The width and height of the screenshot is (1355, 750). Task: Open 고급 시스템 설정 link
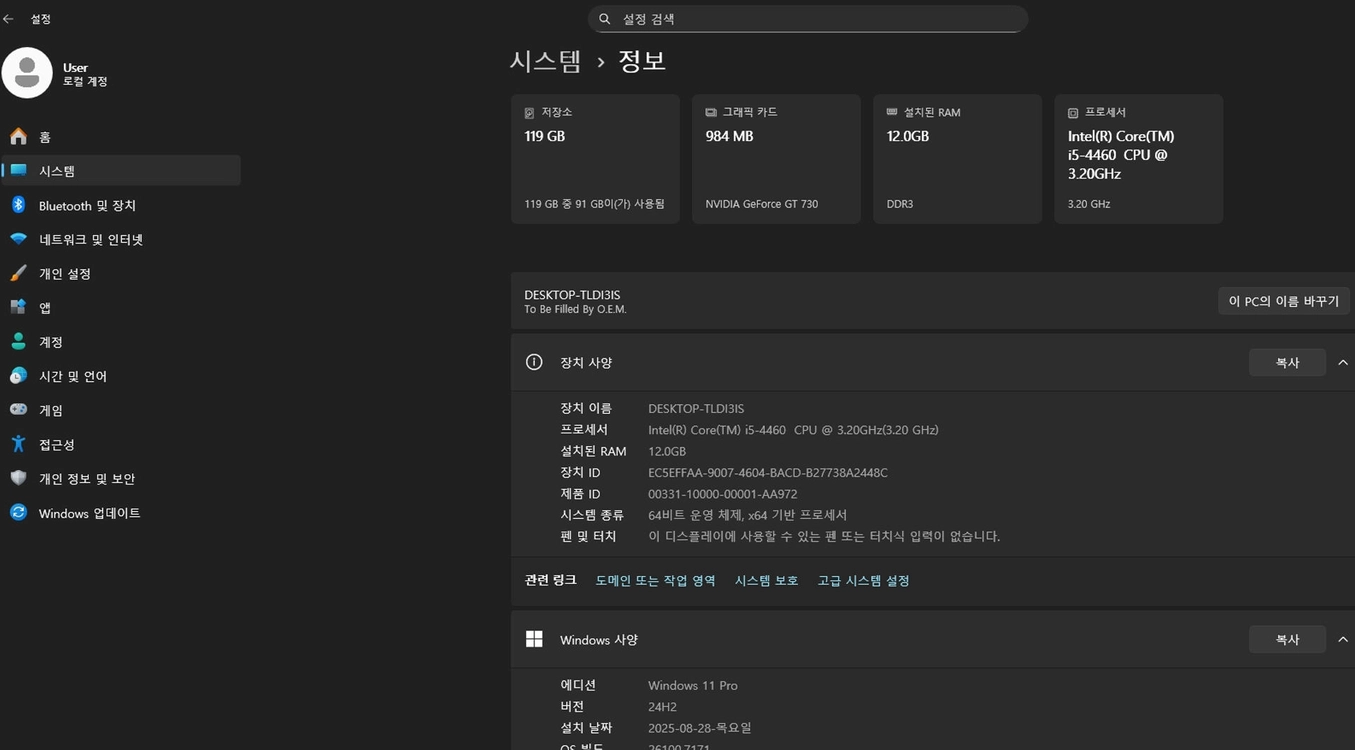tap(863, 580)
